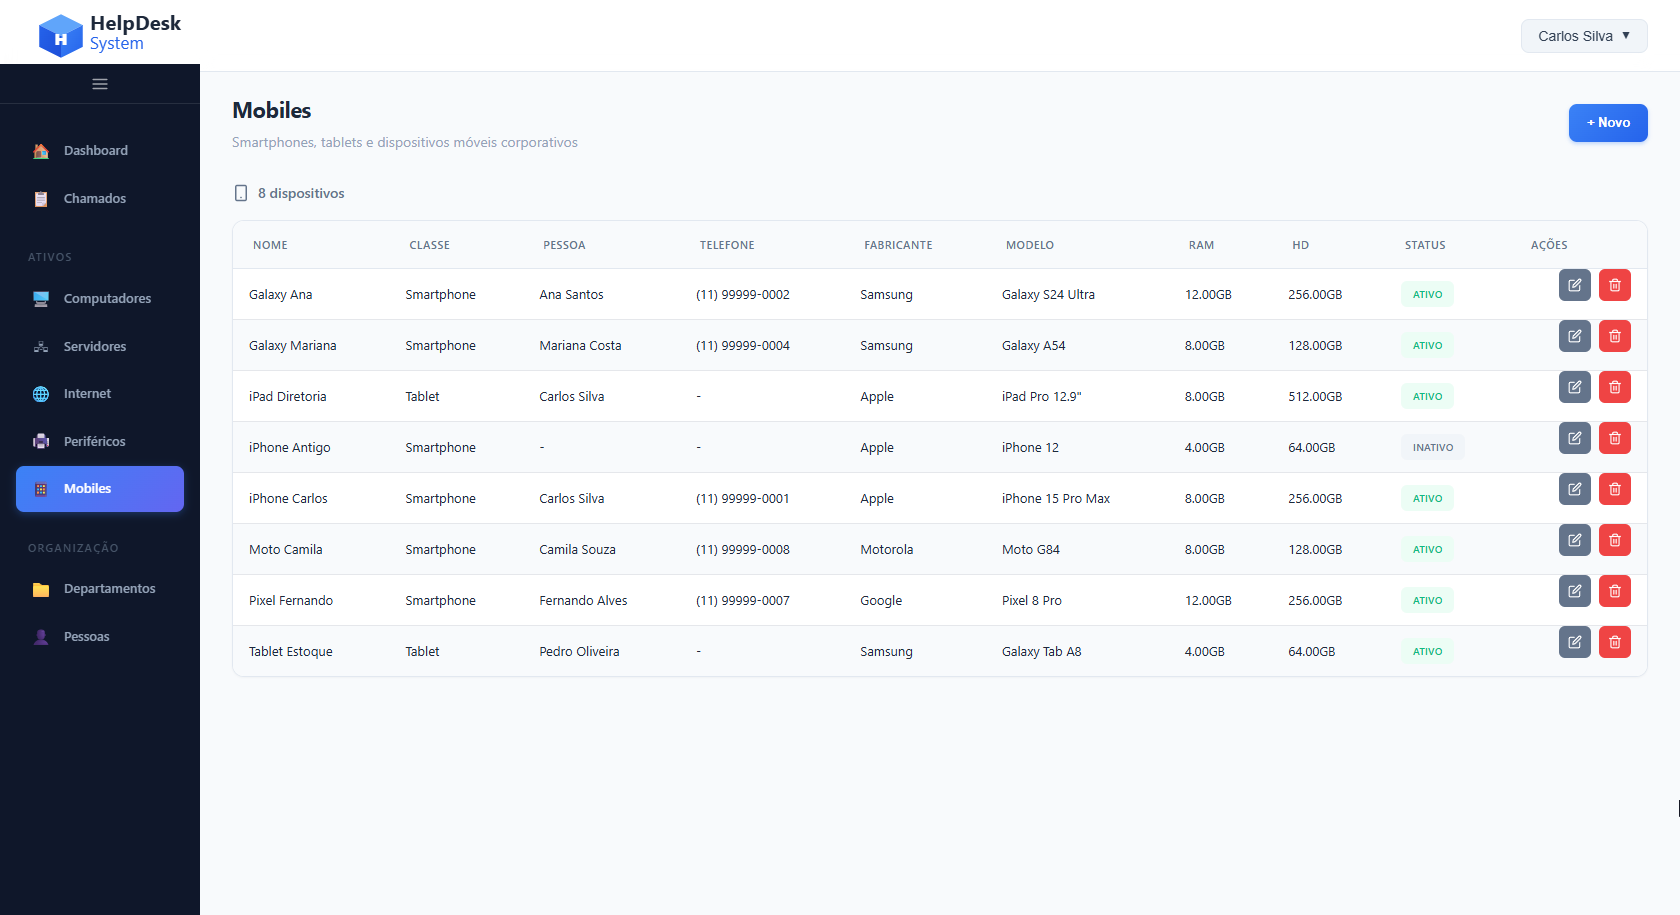Open the Servidores page
Screen dimensions: 1680x915
click(95, 347)
